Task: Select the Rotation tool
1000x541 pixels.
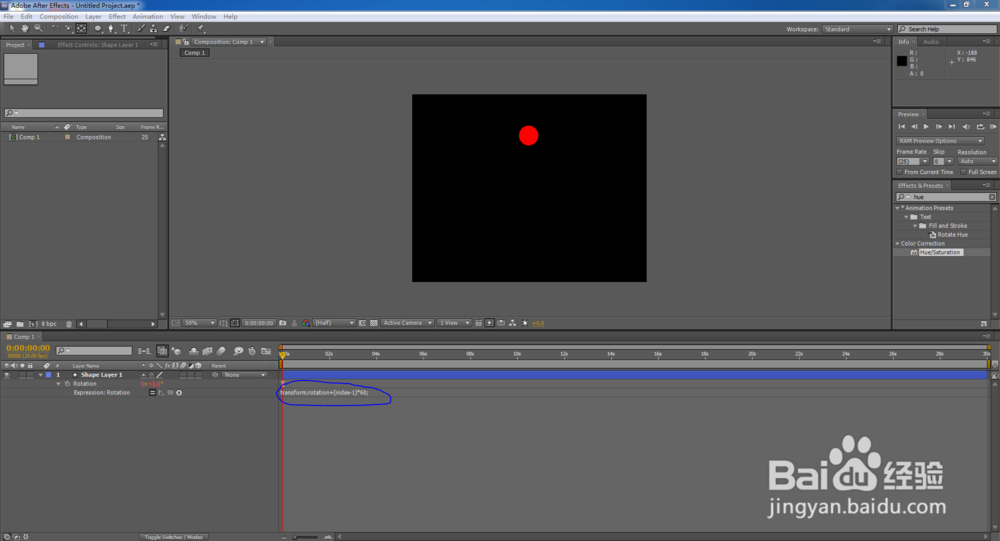Action: coord(55,29)
